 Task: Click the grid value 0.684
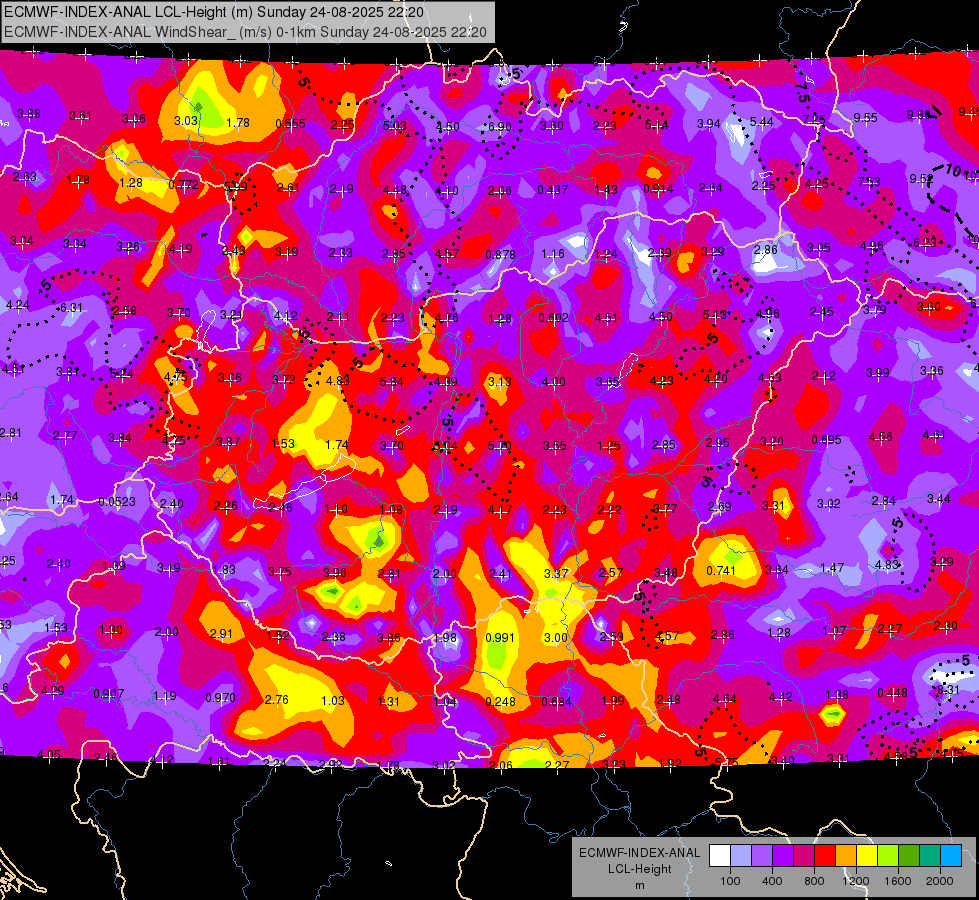click(x=556, y=702)
